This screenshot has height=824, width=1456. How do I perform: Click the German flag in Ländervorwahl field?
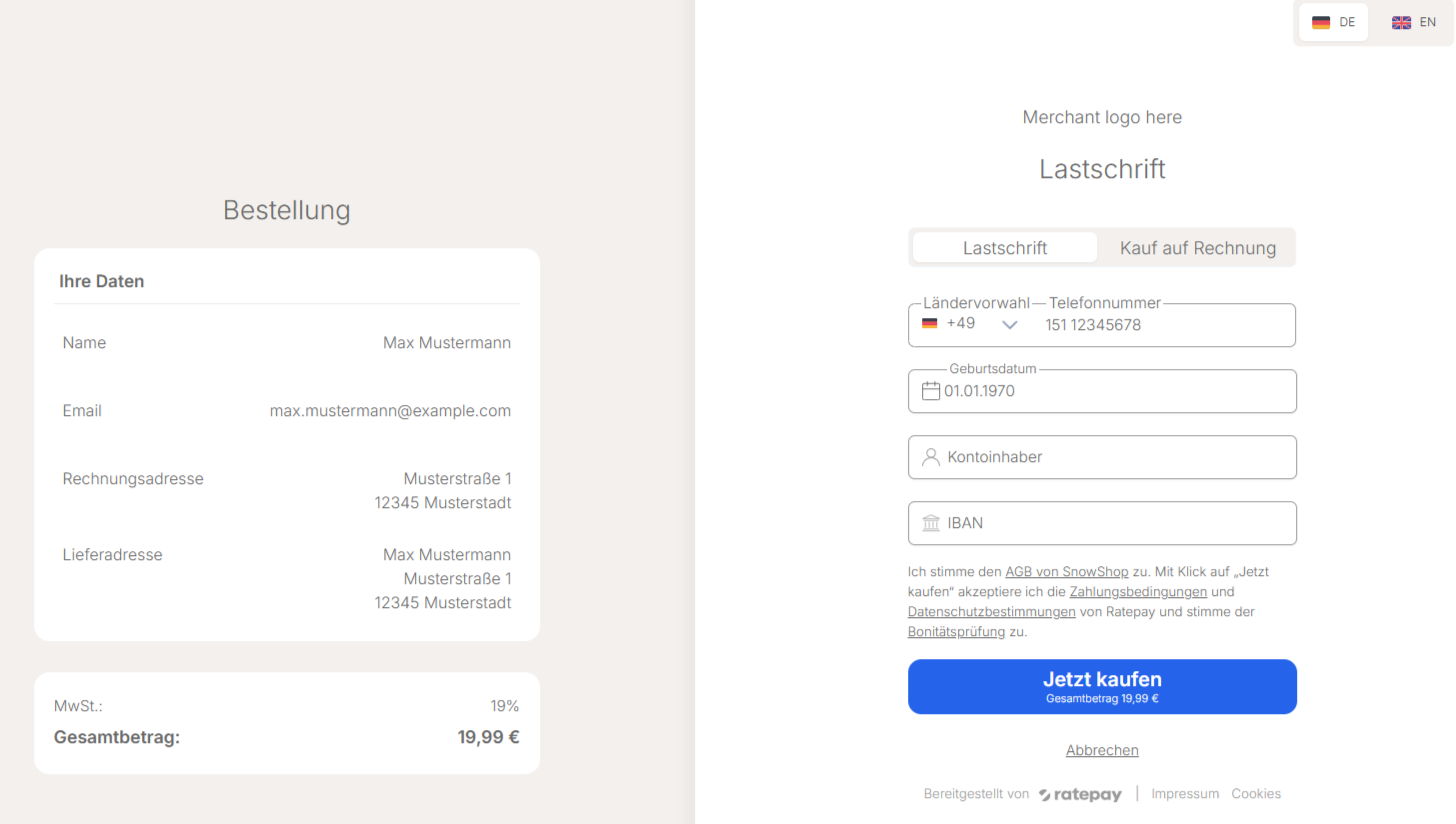930,324
